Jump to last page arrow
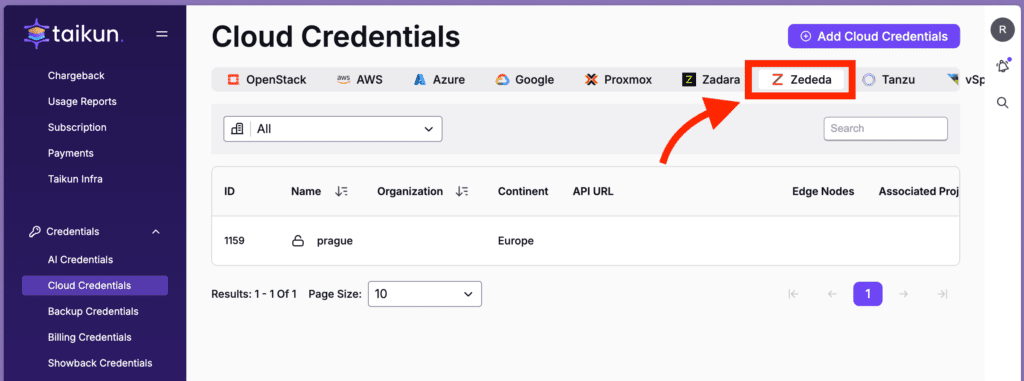The image size is (1024, 381). (x=942, y=294)
